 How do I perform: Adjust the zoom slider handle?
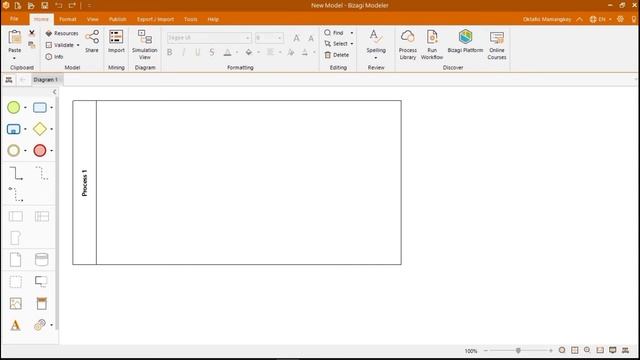coord(518,351)
